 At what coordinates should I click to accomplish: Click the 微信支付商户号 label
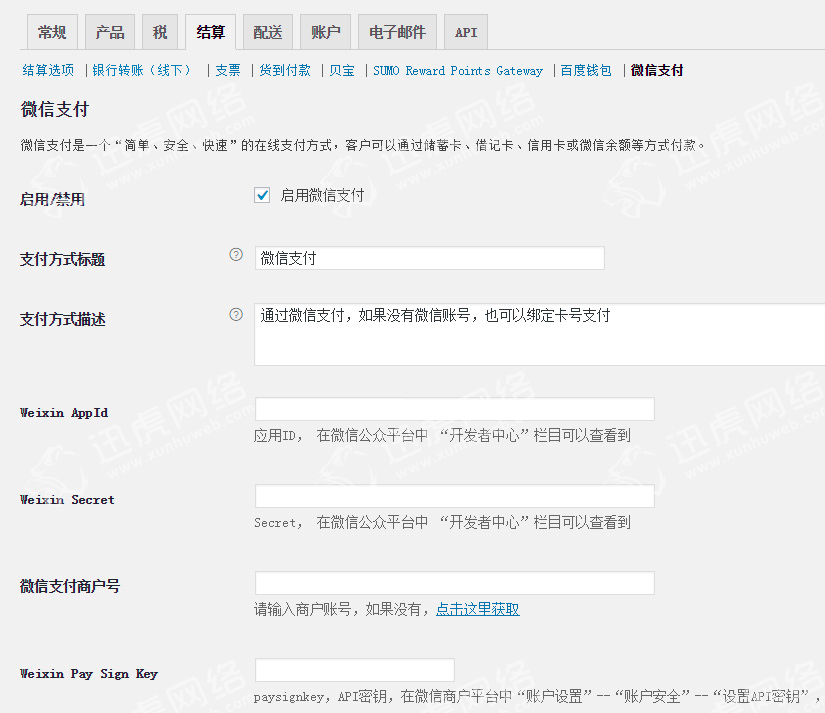tap(69, 586)
